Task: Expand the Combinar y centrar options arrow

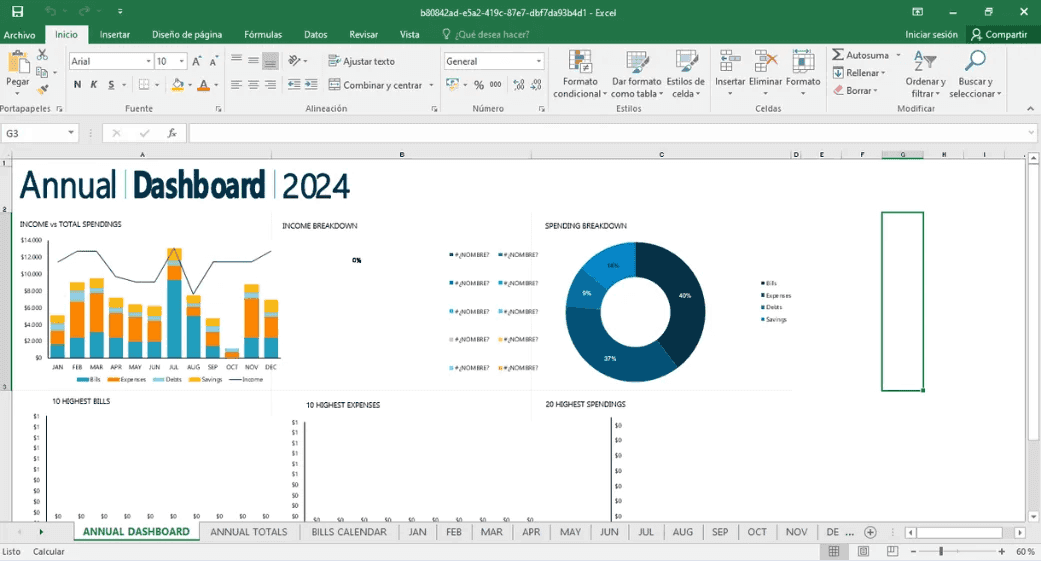Action: coord(431,85)
